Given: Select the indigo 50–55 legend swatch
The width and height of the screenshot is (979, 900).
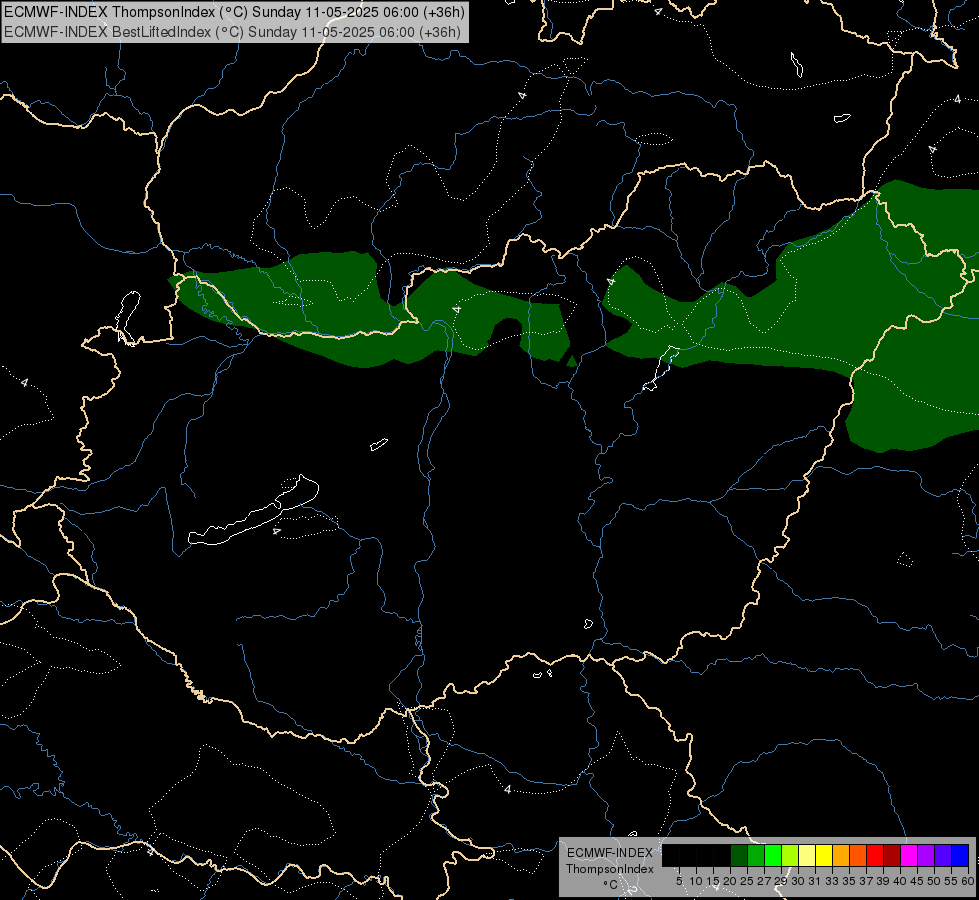Looking at the screenshot, I should [x=943, y=855].
